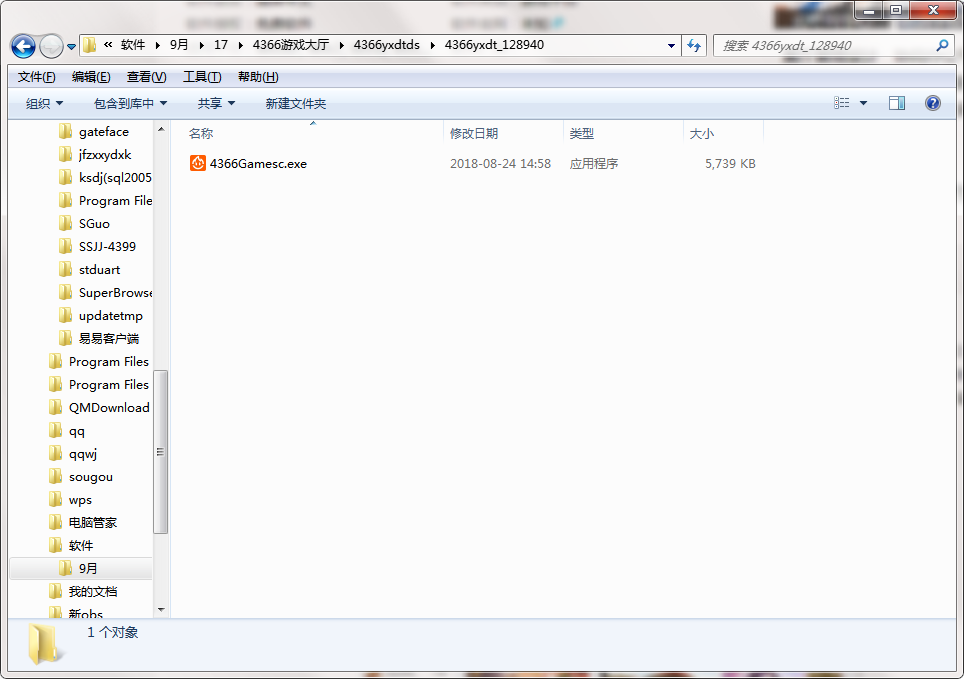Click 9月 in the address breadcrumb

179,45
